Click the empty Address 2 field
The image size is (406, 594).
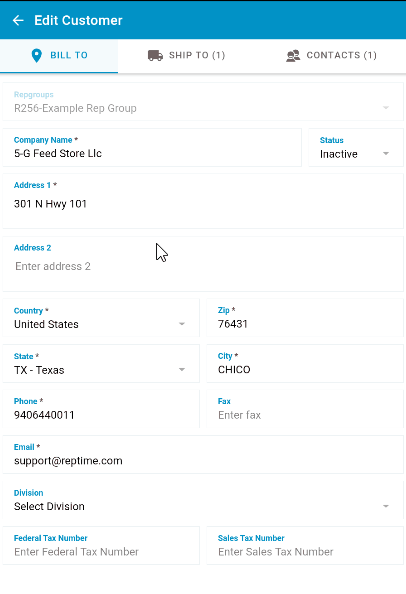tap(203, 264)
